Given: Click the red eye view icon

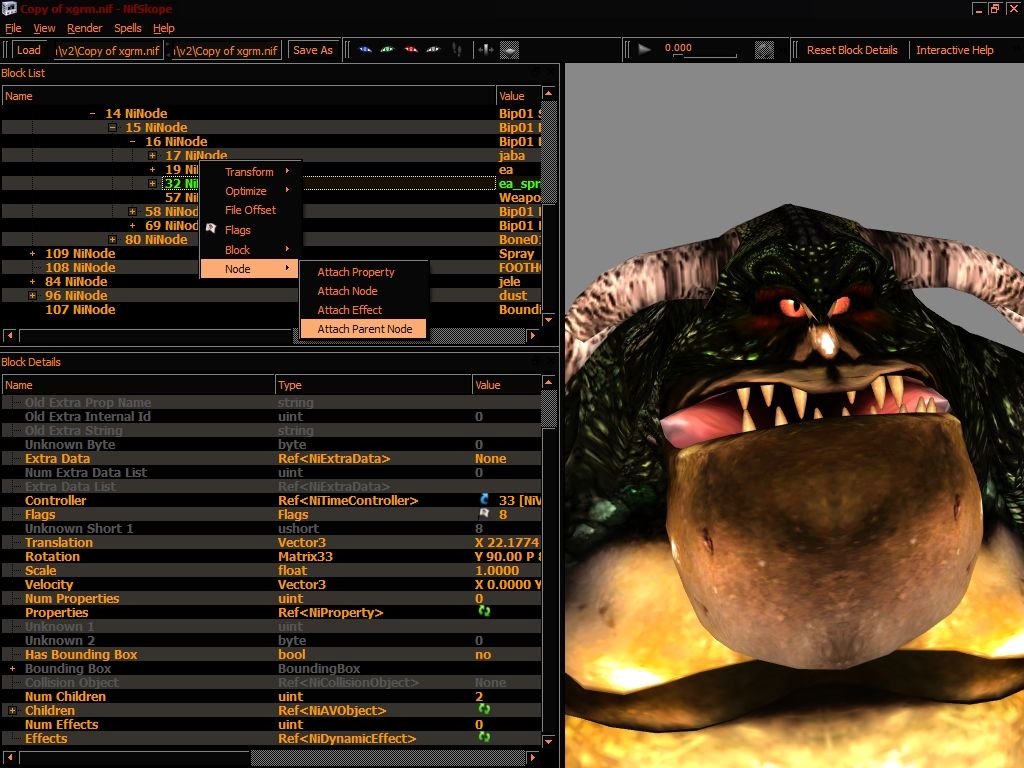Looking at the screenshot, I should pos(411,50).
